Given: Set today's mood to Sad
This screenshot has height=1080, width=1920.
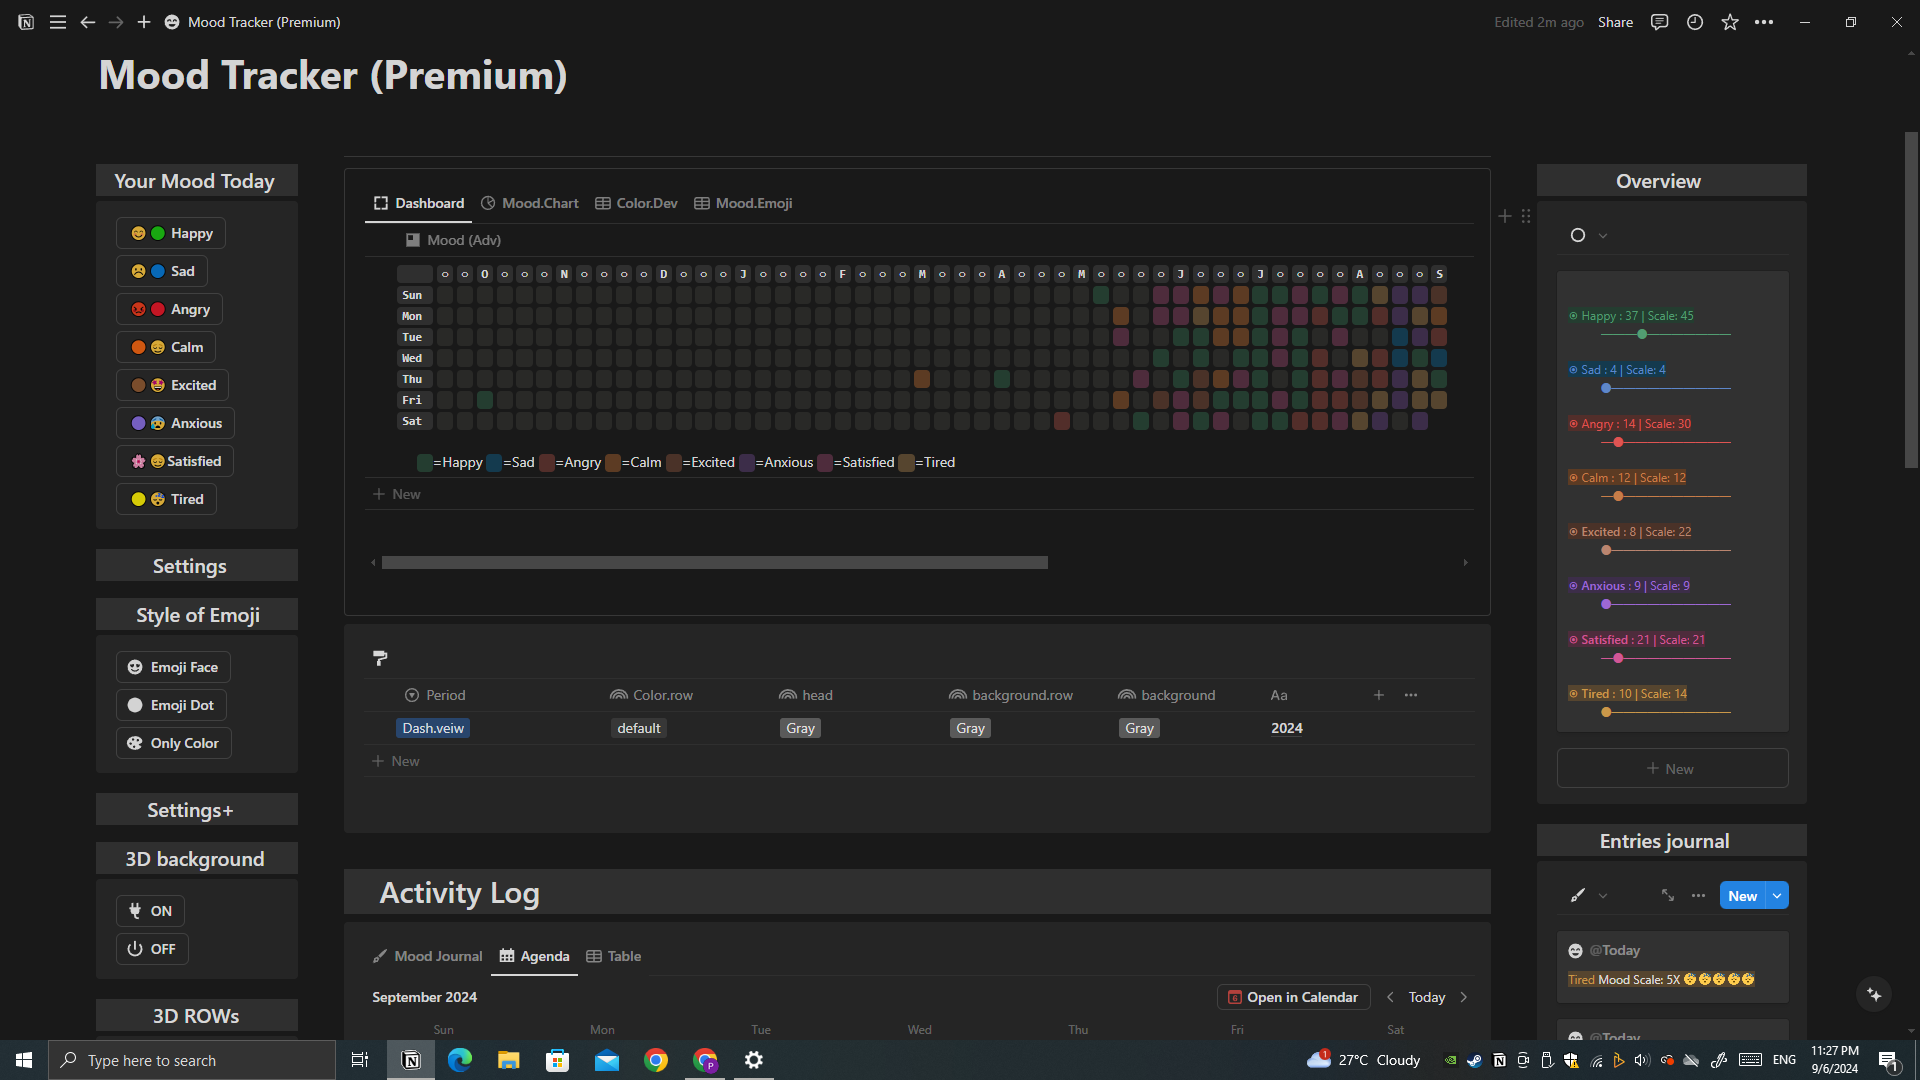Looking at the screenshot, I should 162,271.
